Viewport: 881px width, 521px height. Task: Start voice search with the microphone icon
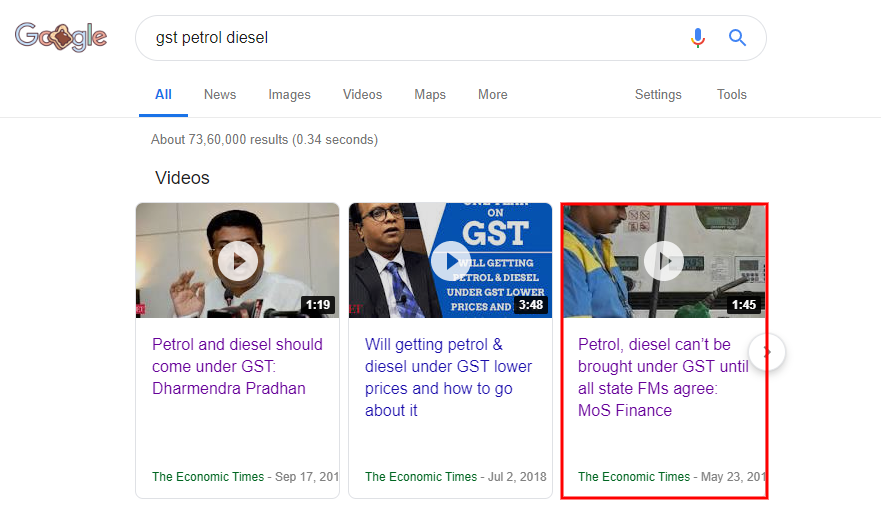(698, 38)
